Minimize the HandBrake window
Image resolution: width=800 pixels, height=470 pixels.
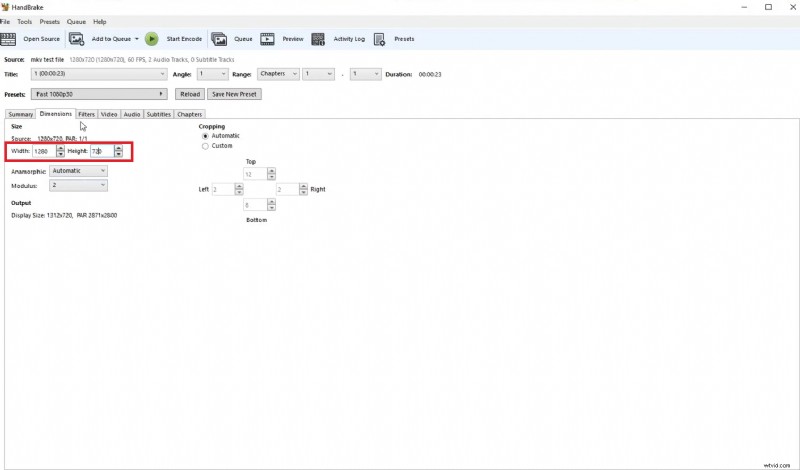tap(744, 7)
